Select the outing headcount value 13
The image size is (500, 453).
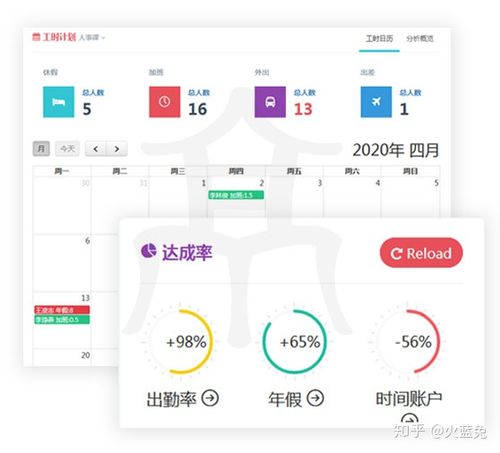coord(303,109)
